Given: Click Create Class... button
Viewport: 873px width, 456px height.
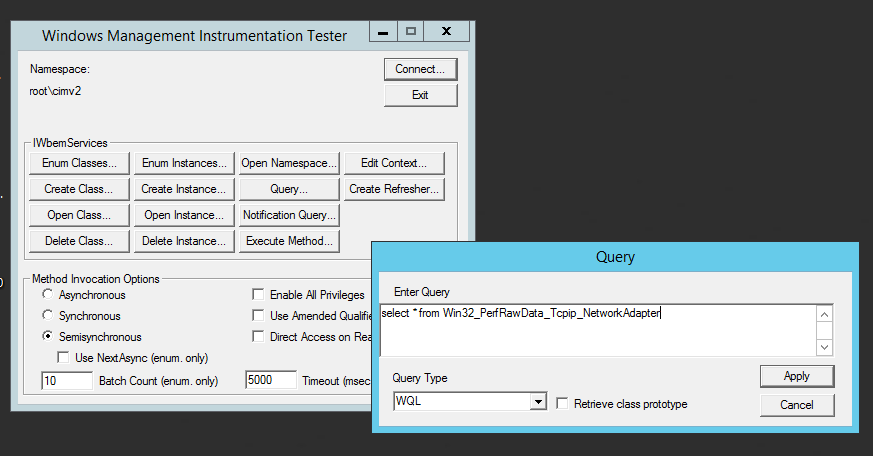Looking at the screenshot, I should point(79,189).
